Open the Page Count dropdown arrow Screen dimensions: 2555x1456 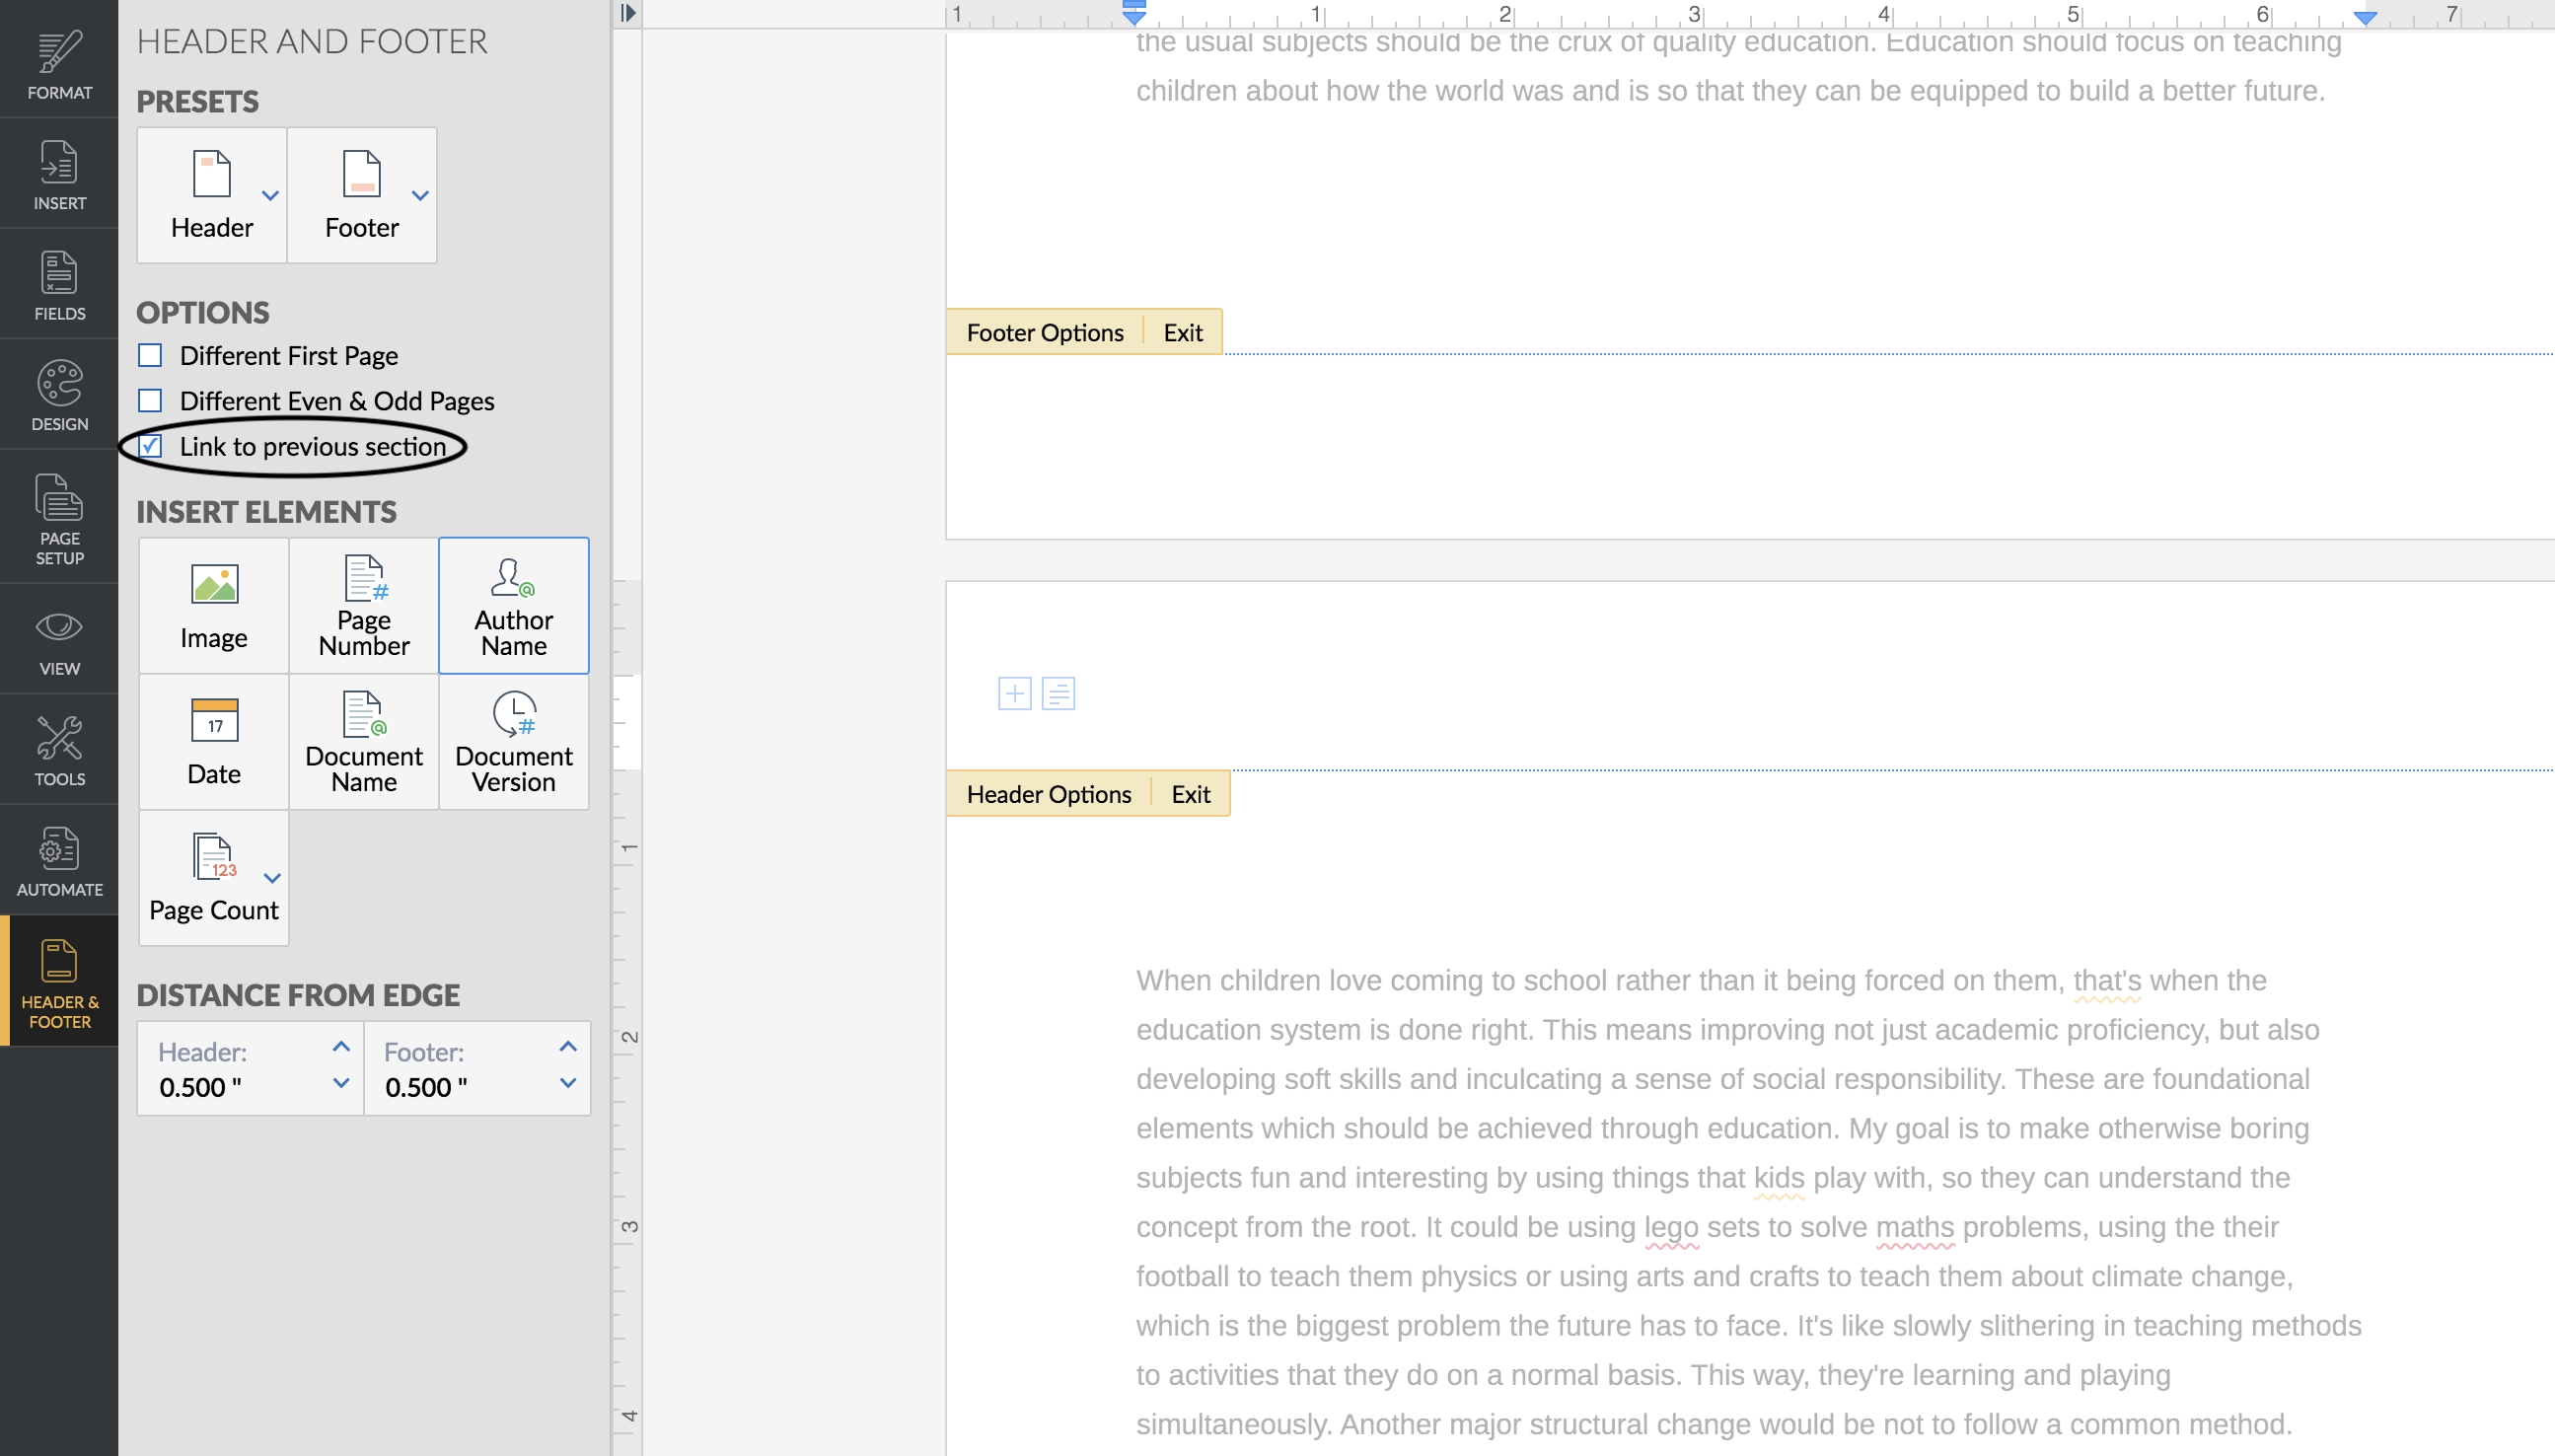[x=272, y=878]
